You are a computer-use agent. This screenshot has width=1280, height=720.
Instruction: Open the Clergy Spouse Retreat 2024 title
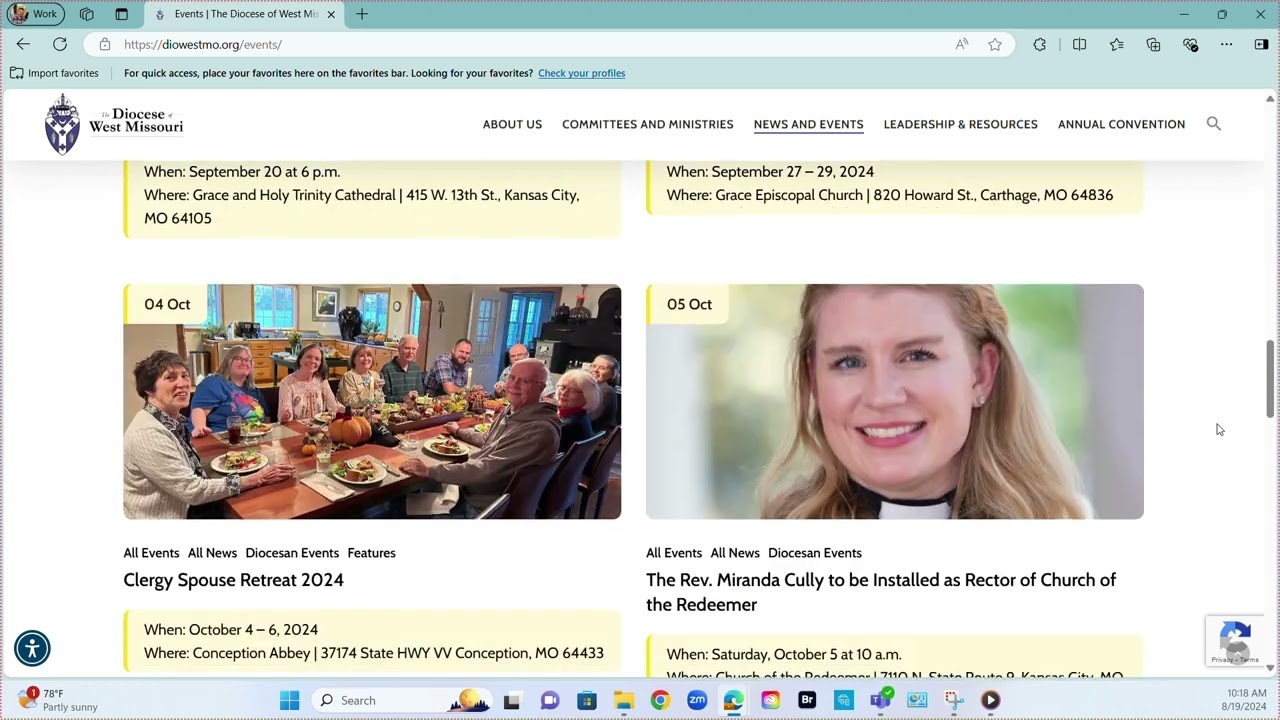pos(233,580)
